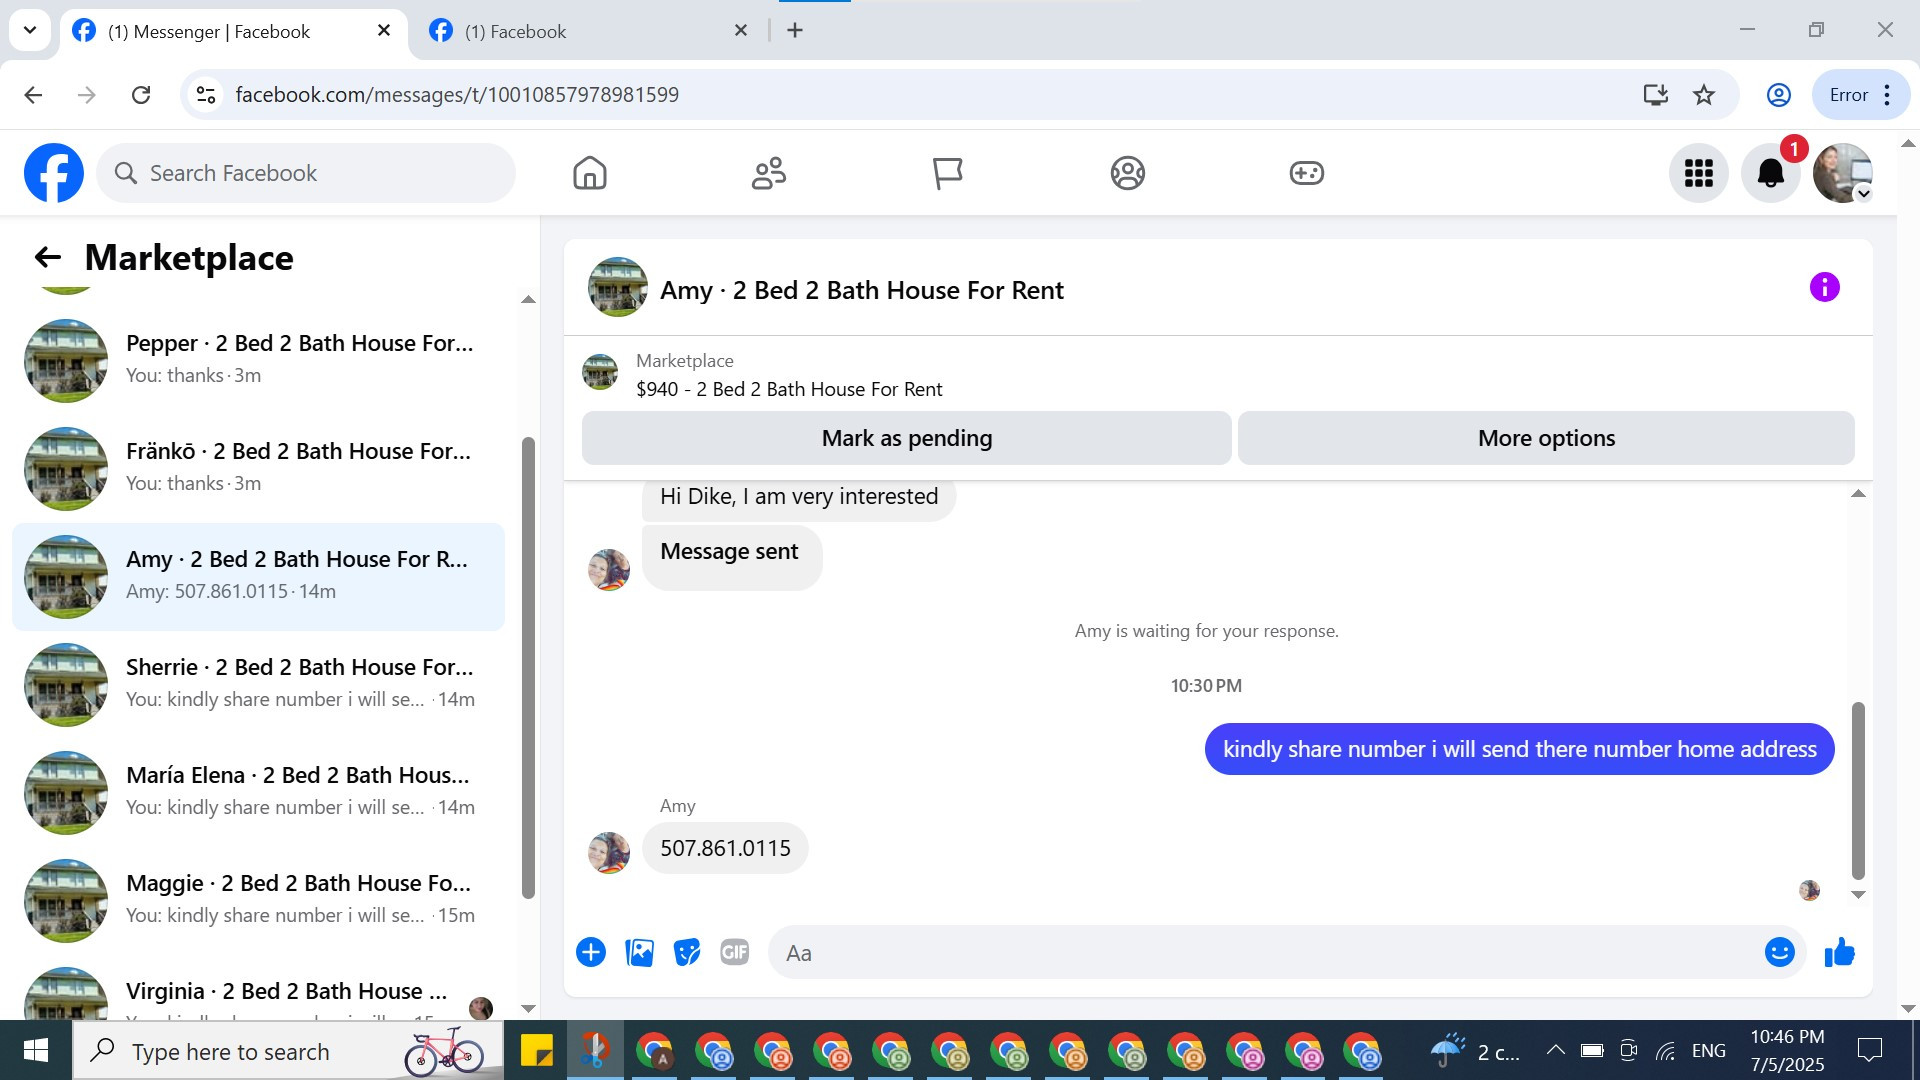This screenshot has height=1080, width=1920.
Task: Open the Friends icon in top navigation
Action: 768,173
